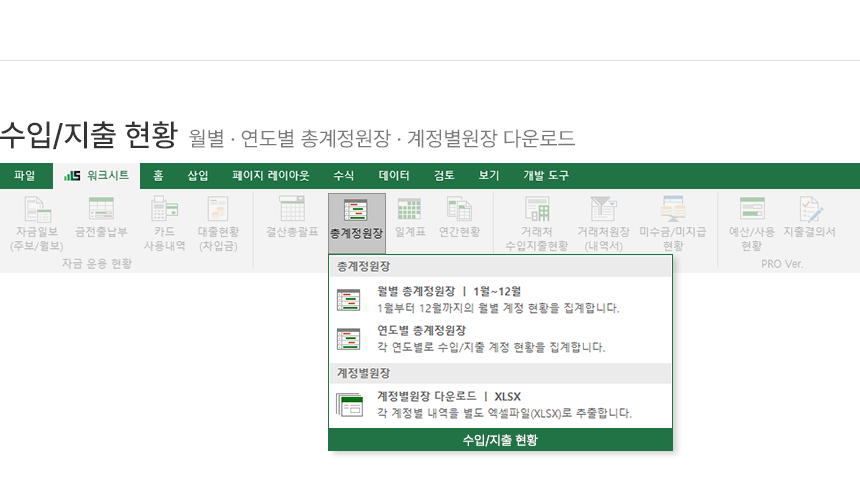Open the 페이지 레이아웃 ribbon tab
The height and width of the screenshot is (495, 860).
point(271,176)
